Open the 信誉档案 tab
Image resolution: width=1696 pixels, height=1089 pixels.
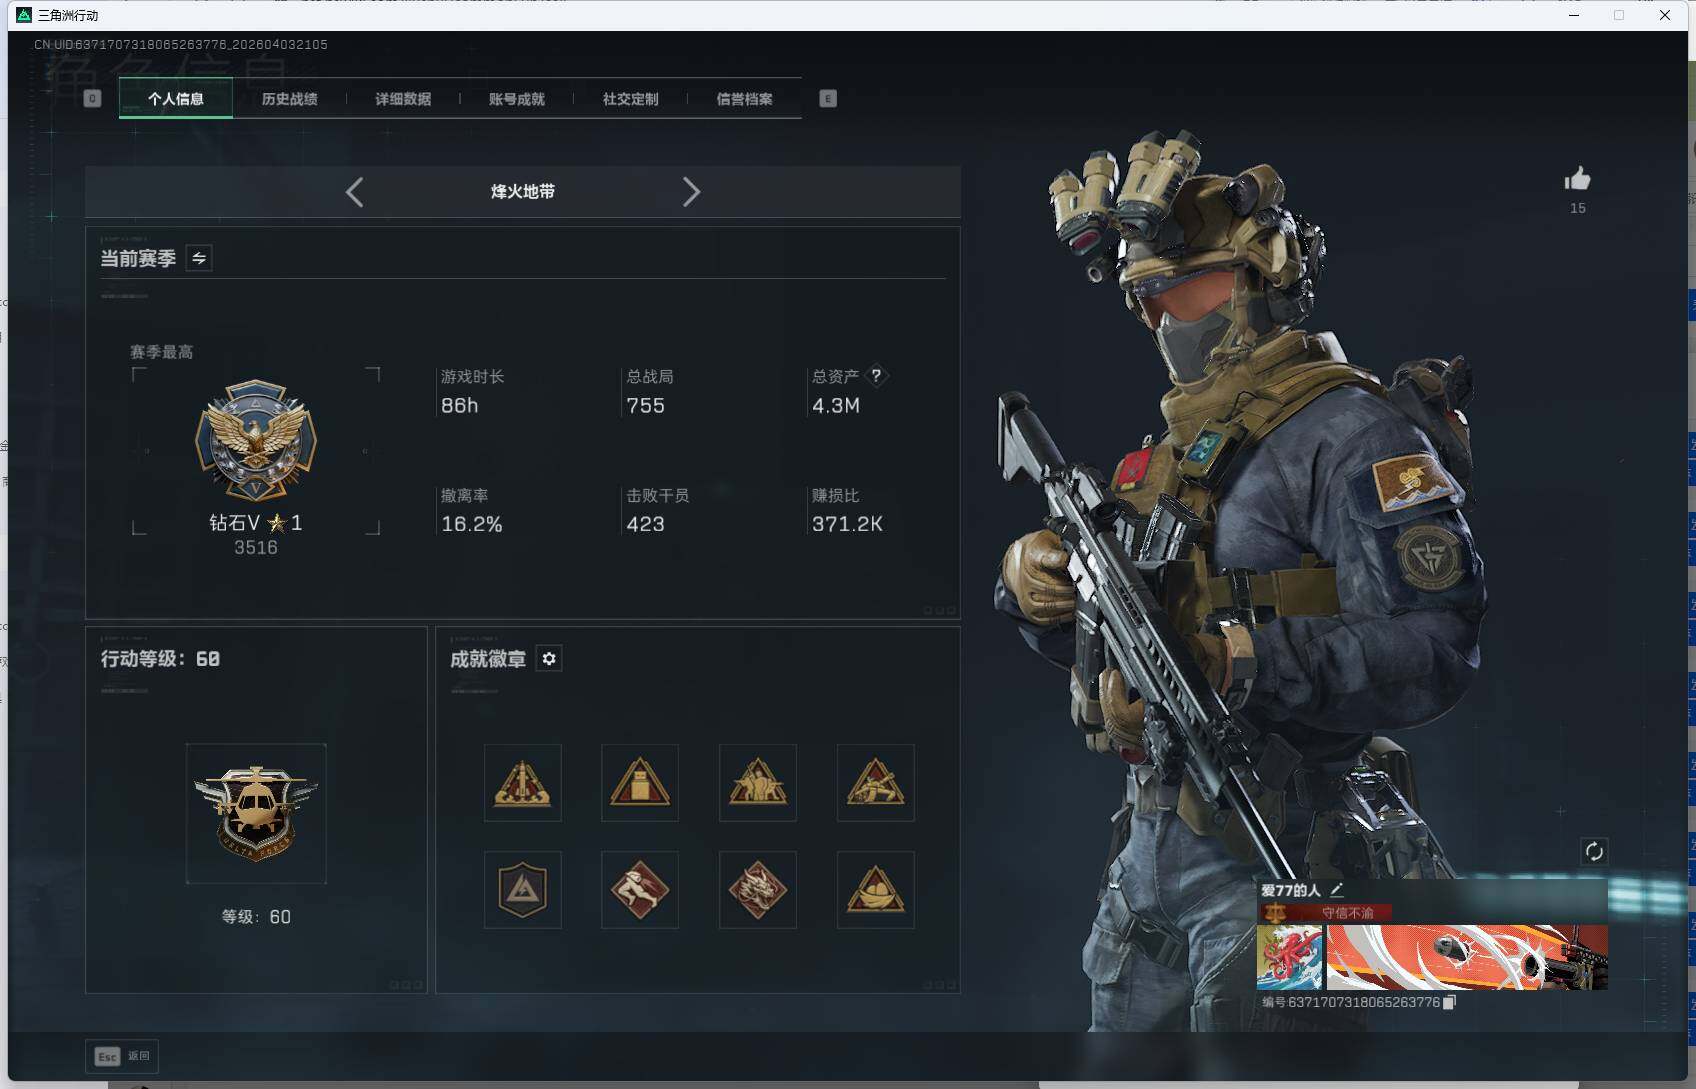745,99
